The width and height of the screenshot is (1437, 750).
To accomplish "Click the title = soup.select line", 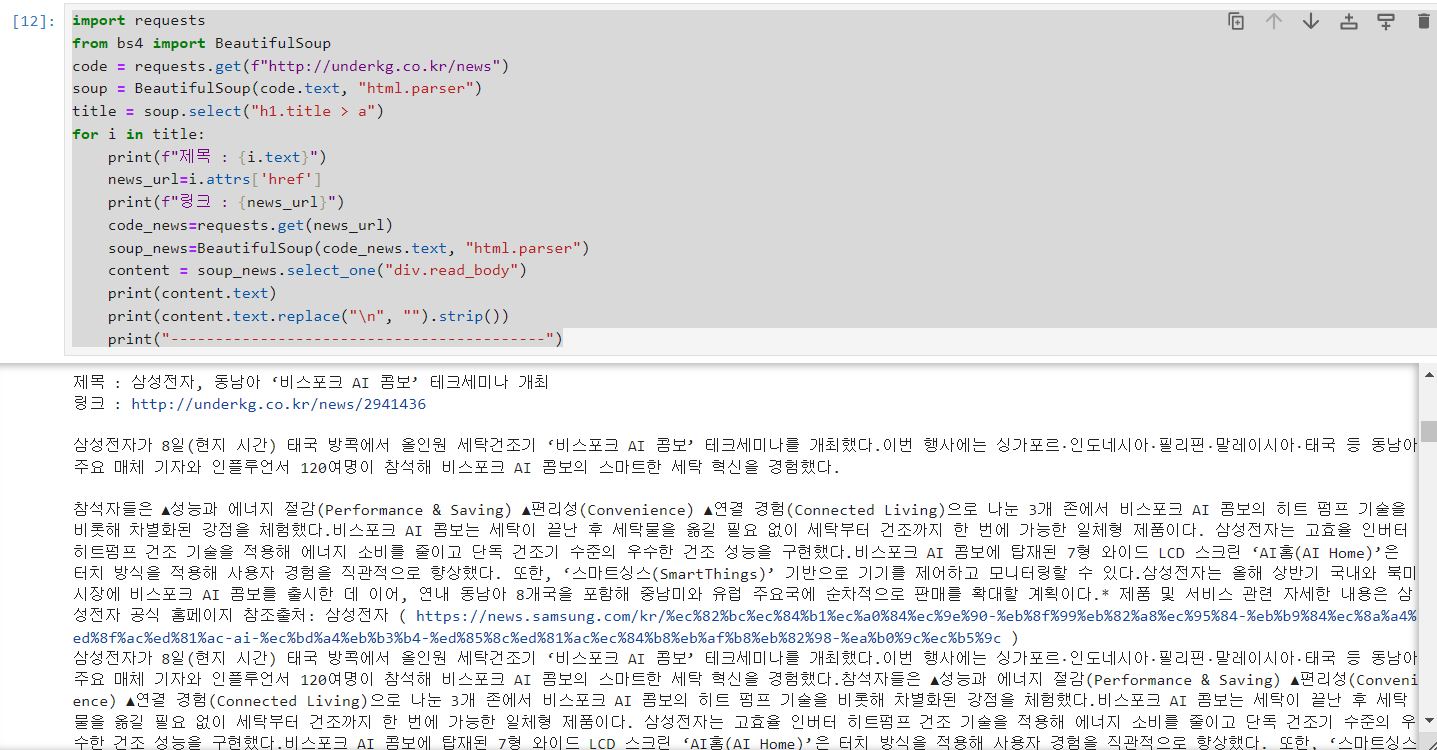I will [x=228, y=111].
